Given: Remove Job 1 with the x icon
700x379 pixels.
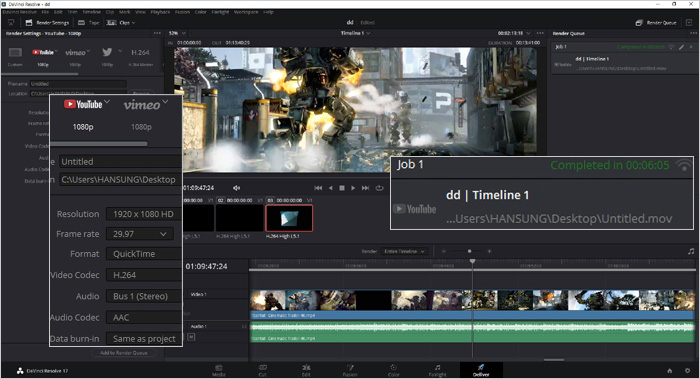Looking at the screenshot, I should 692,46.
